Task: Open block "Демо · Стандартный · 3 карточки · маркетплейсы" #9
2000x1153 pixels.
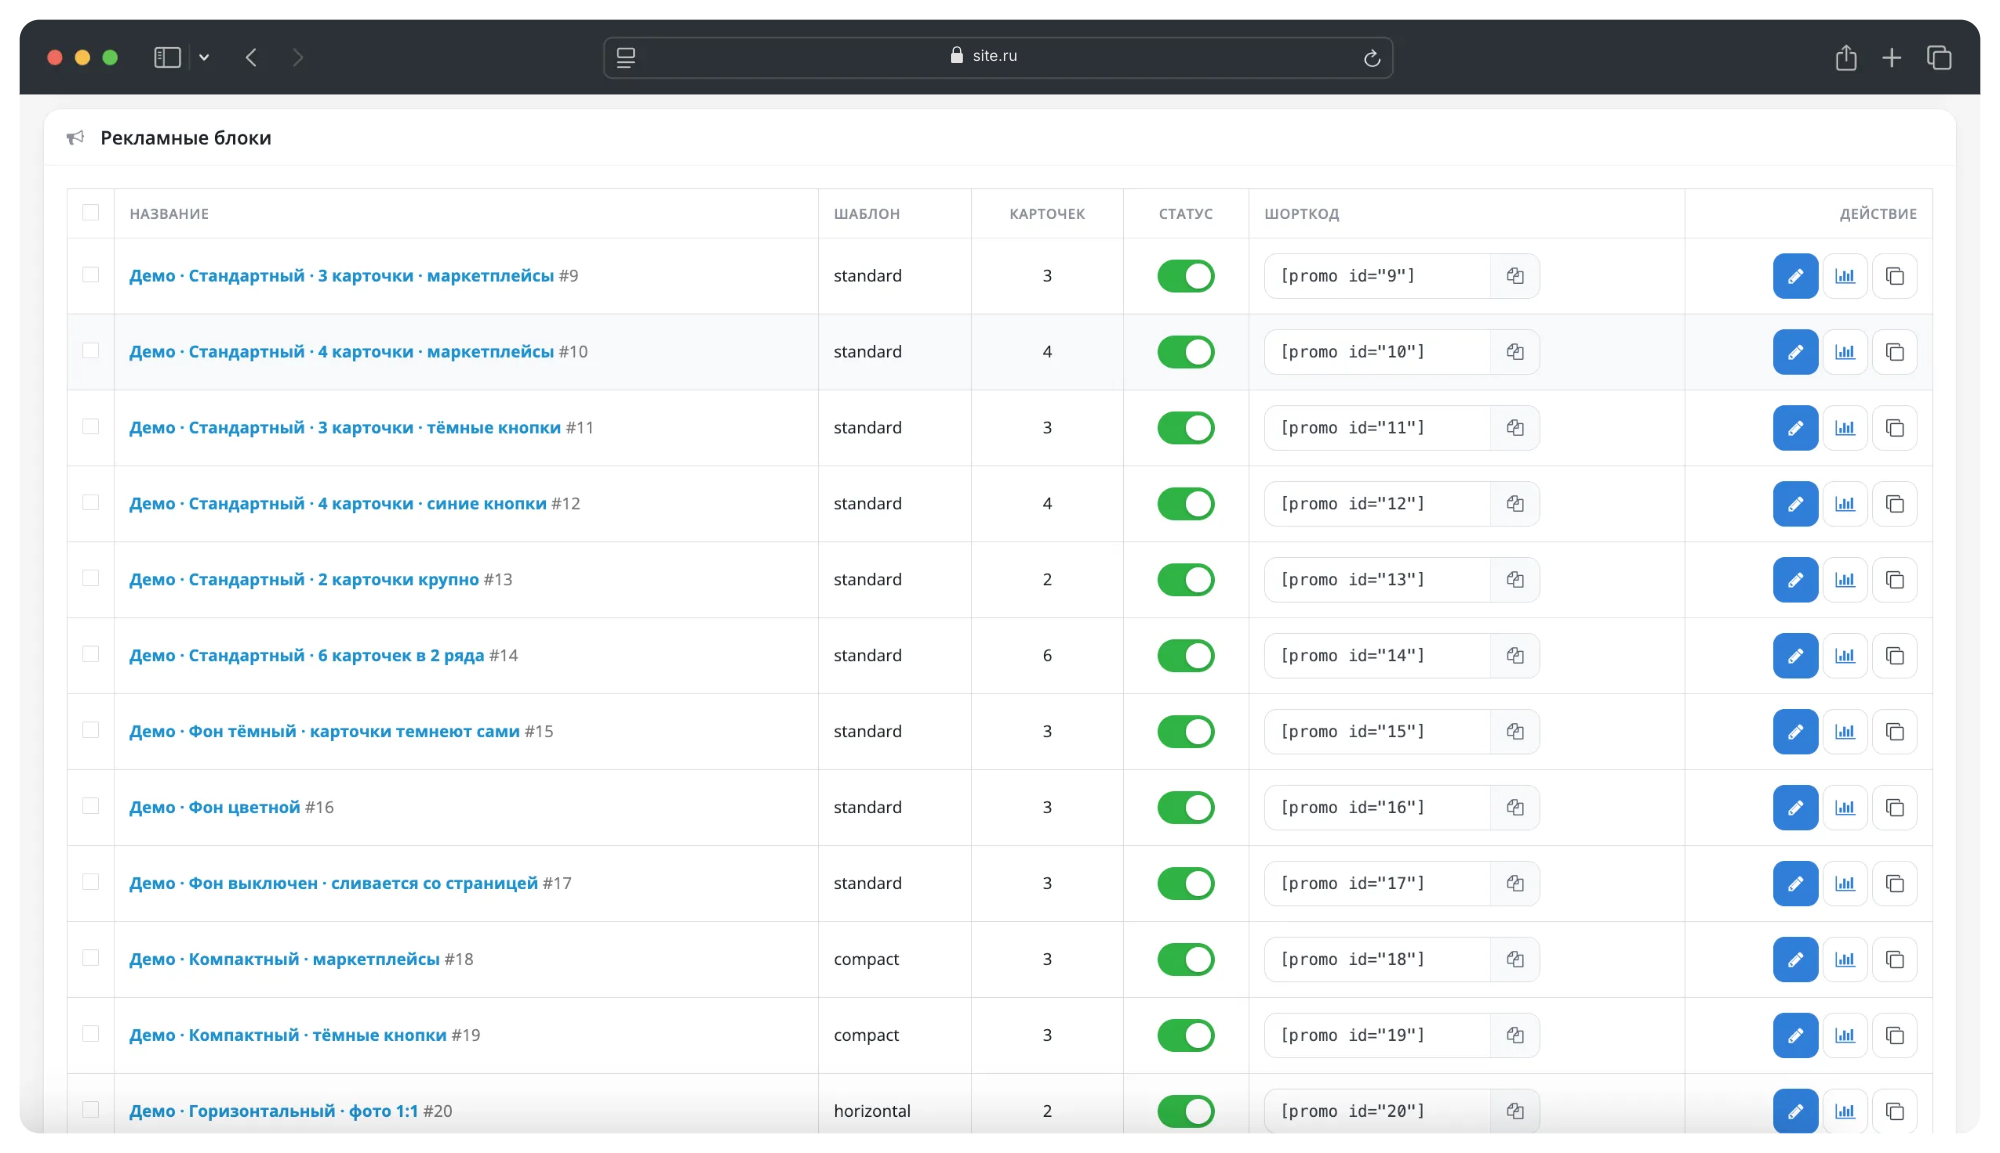Action: point(341,276)
